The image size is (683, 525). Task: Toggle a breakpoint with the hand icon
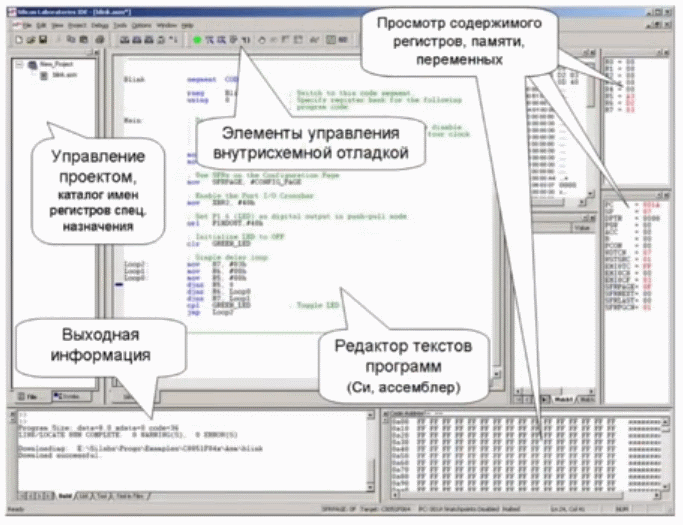coord(261,40)
